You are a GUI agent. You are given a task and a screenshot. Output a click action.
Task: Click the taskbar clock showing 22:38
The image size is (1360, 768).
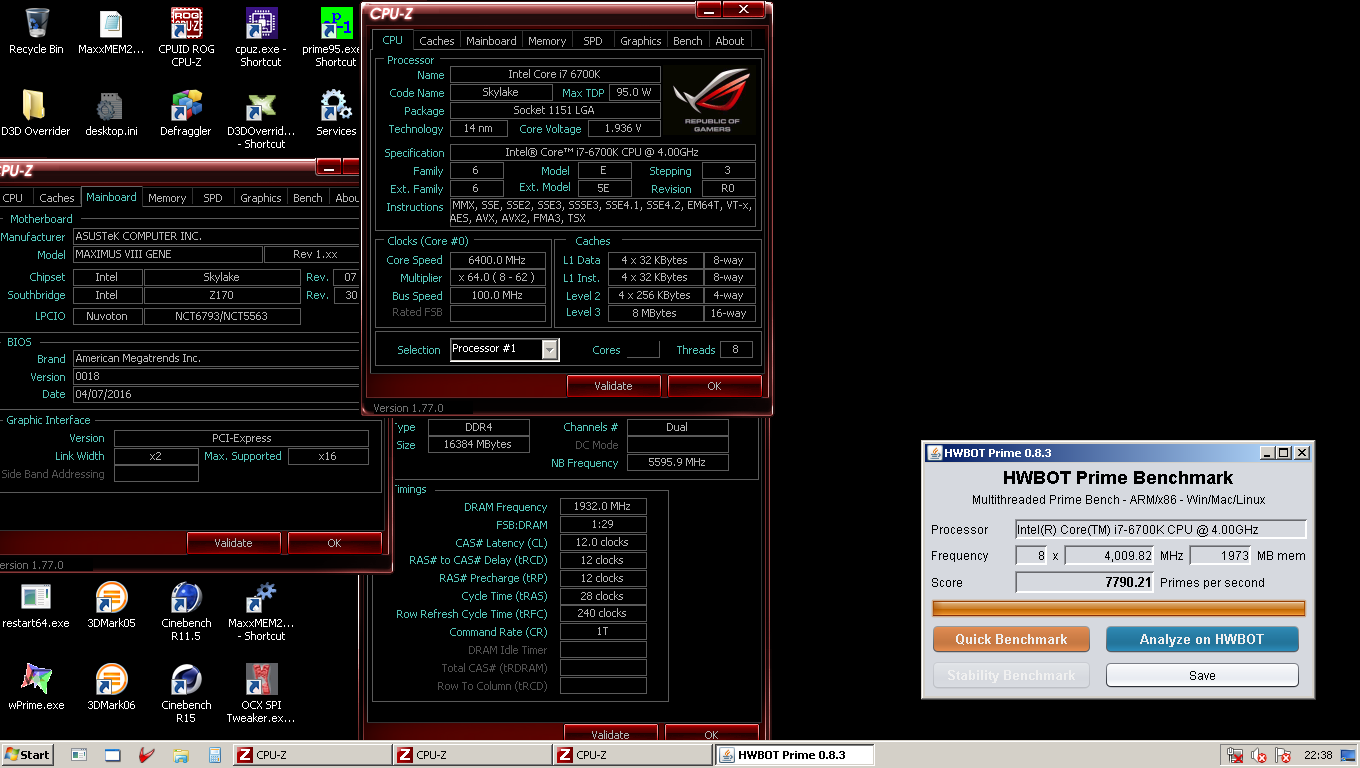(x=1319, y=756)
